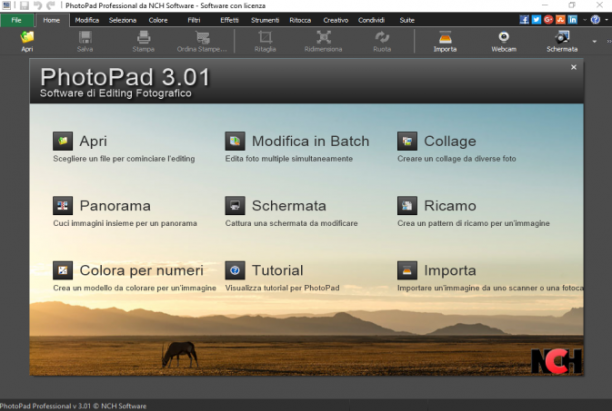Viewport: 612px width, 411px height.
Task: Share via the Twitter icon
Action: tap(536, 20)
